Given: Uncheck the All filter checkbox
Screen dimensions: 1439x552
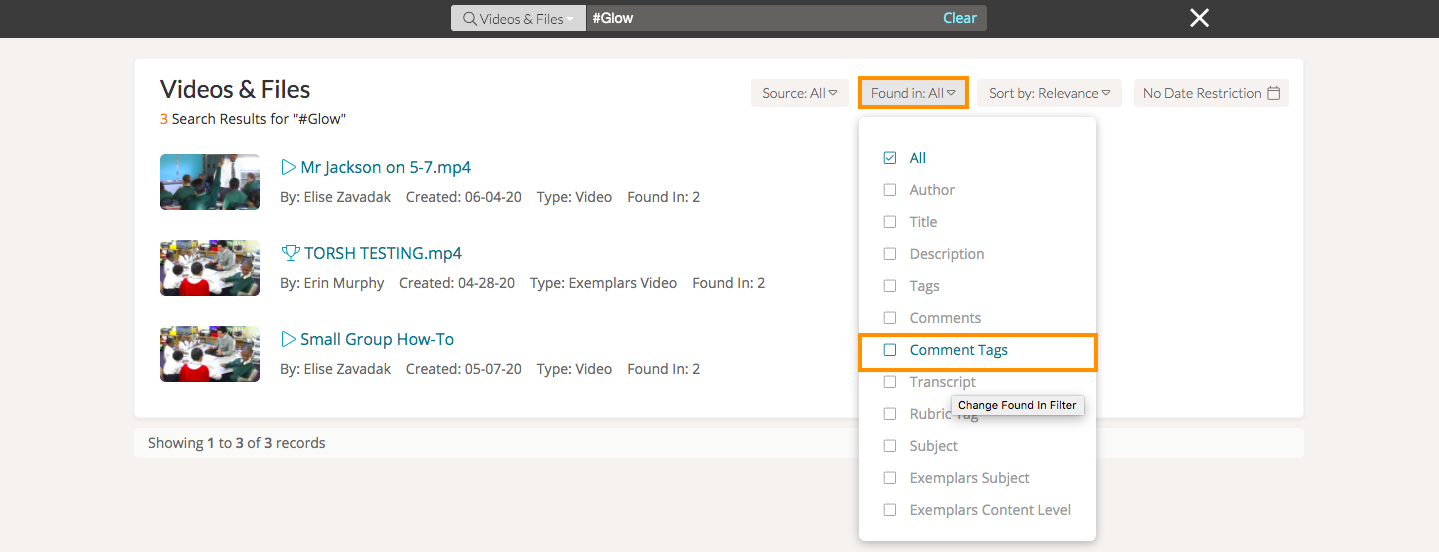Looking at the screenshot, I should [x=890, y=158].
